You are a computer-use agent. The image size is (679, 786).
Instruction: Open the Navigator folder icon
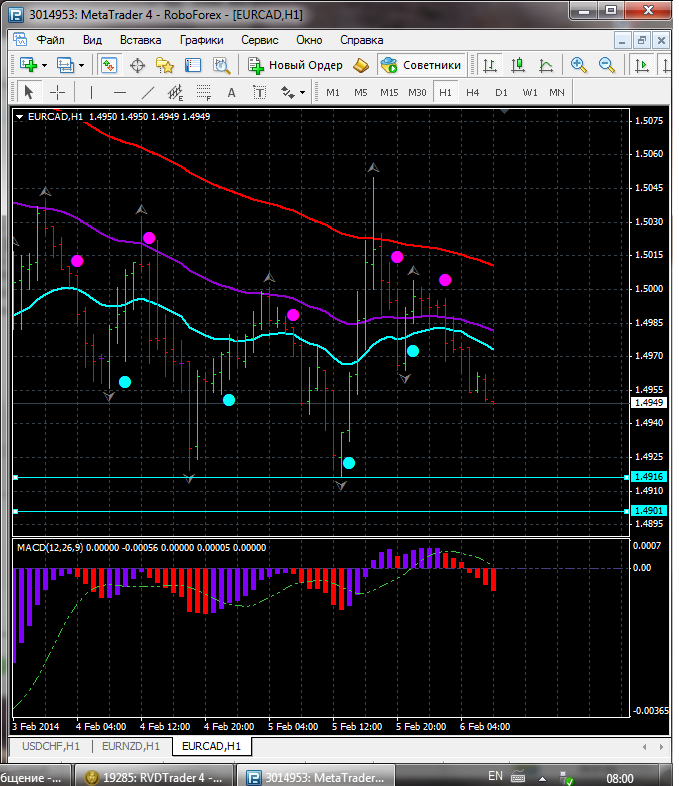point(165,65)
